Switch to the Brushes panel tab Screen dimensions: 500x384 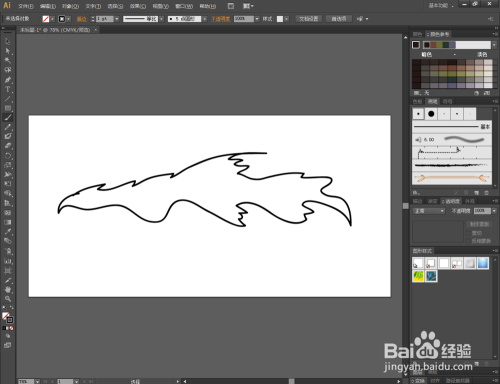[x=432, y=101]
